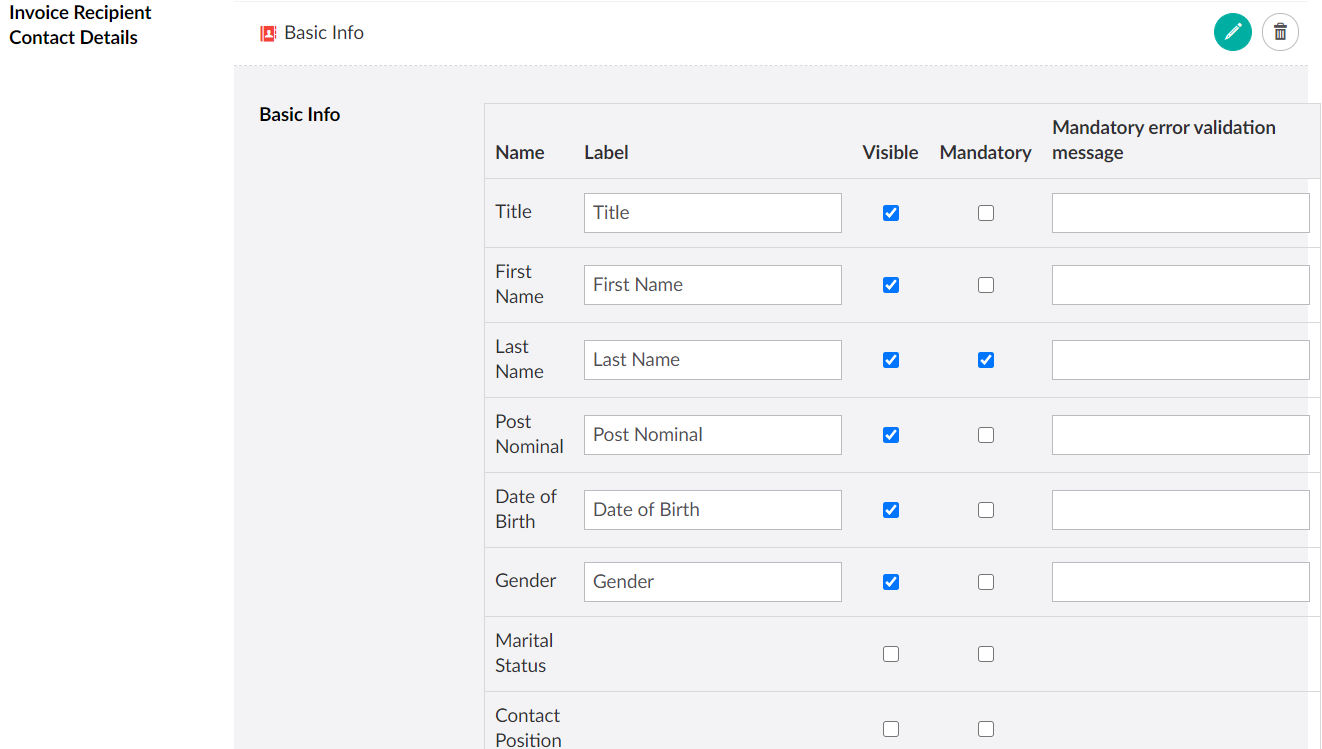Click Last Name's mandatory error validation message field
The width and height of the screenshot is (1322, 749).
(x=1180, y=359)
